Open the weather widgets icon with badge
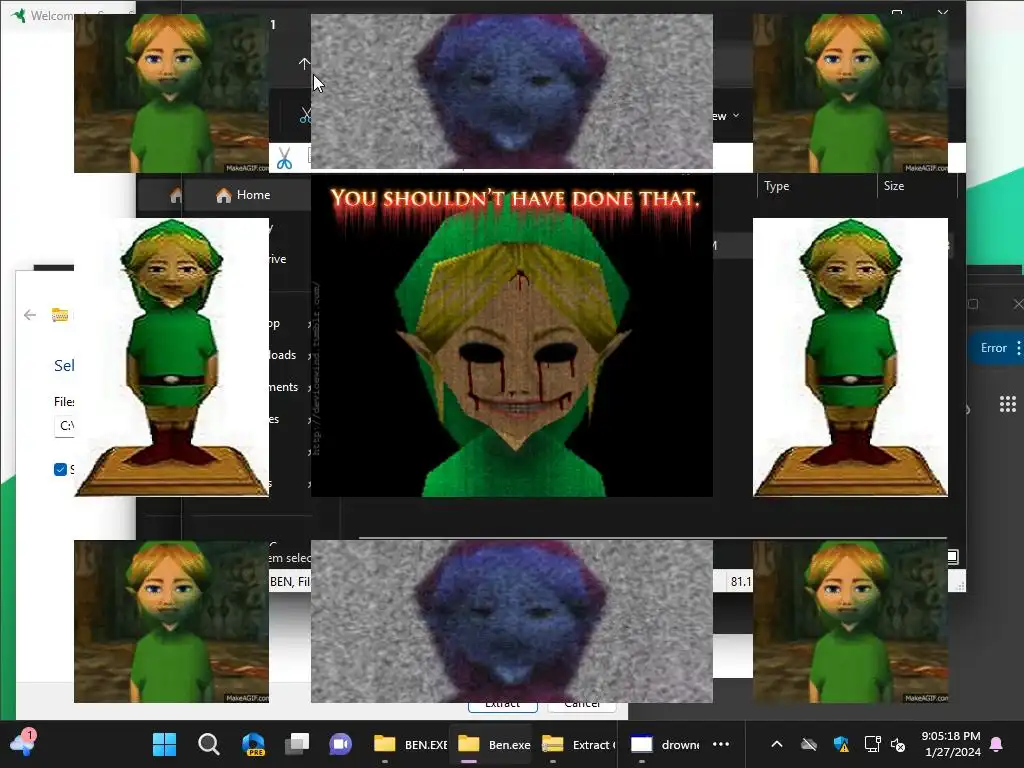This screenshot has height=768, width=1024. tap(22, 743)
